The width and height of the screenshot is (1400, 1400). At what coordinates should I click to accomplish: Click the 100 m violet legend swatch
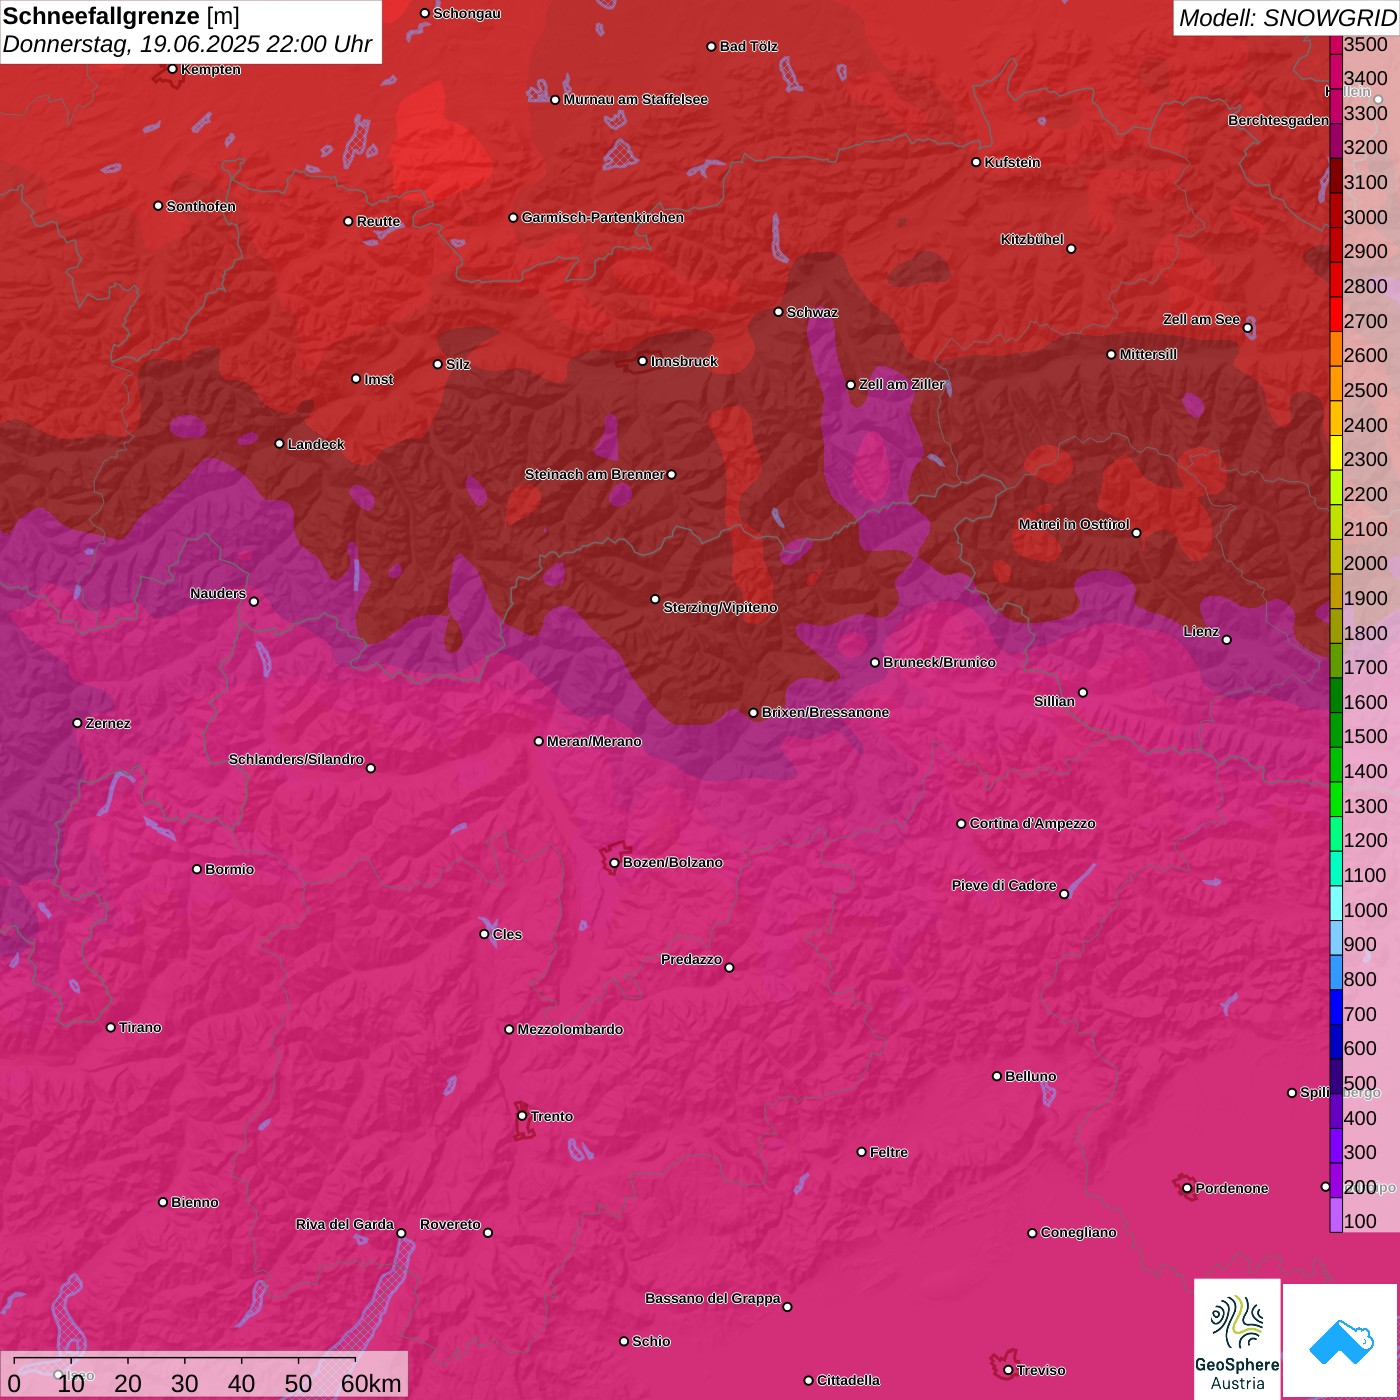tap(1335, 1215)
